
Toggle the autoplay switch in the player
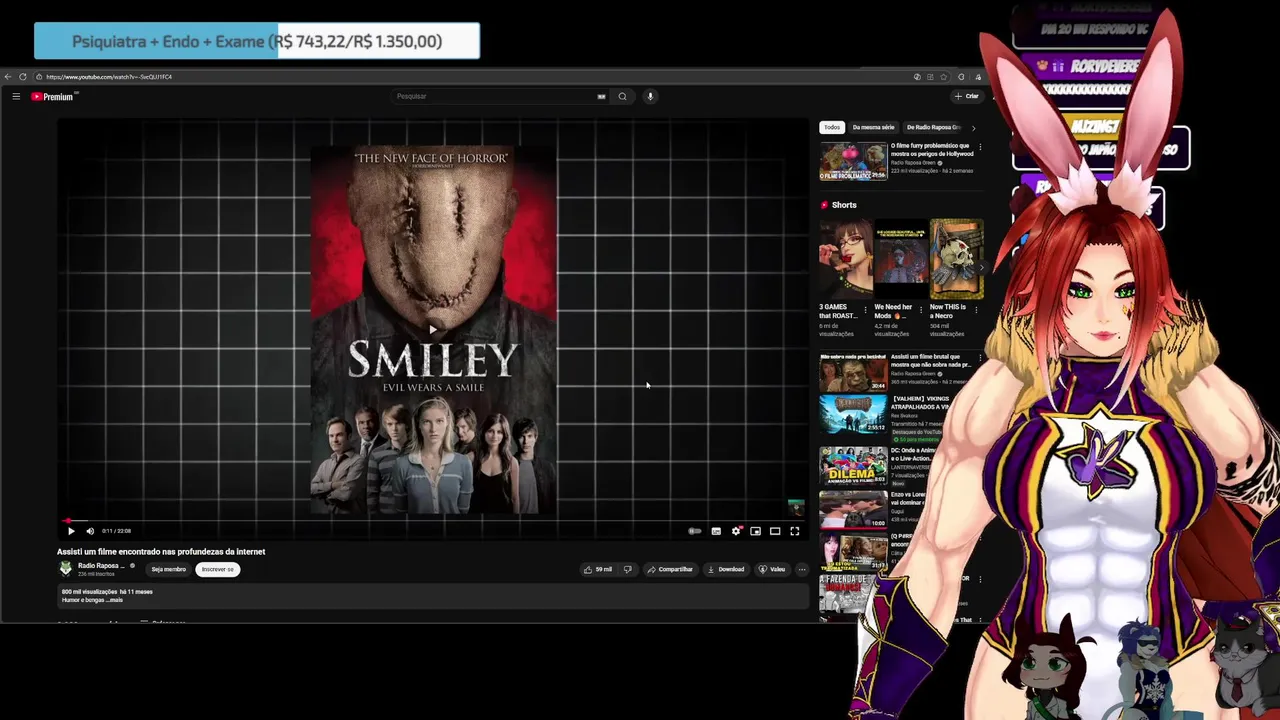[x=695, y=531]
